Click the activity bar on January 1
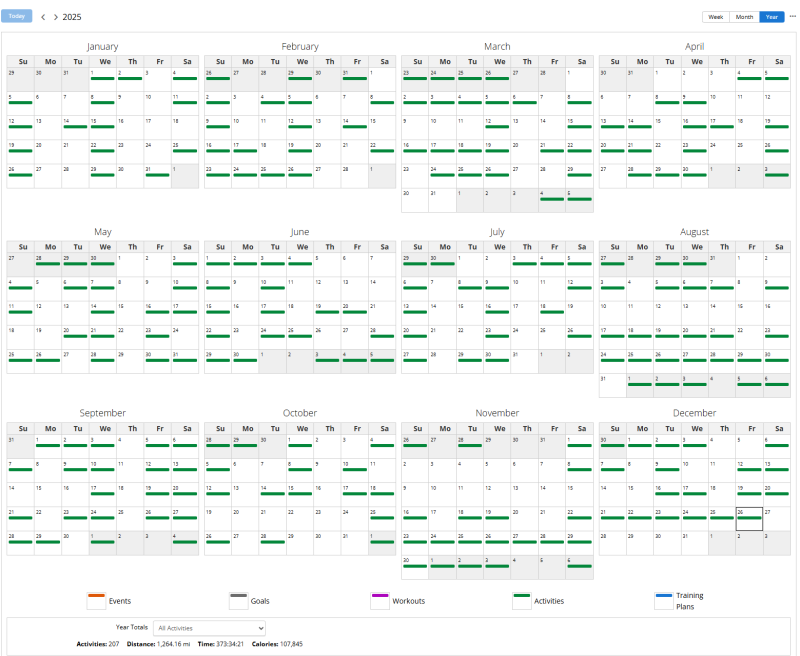 point(102,81)
